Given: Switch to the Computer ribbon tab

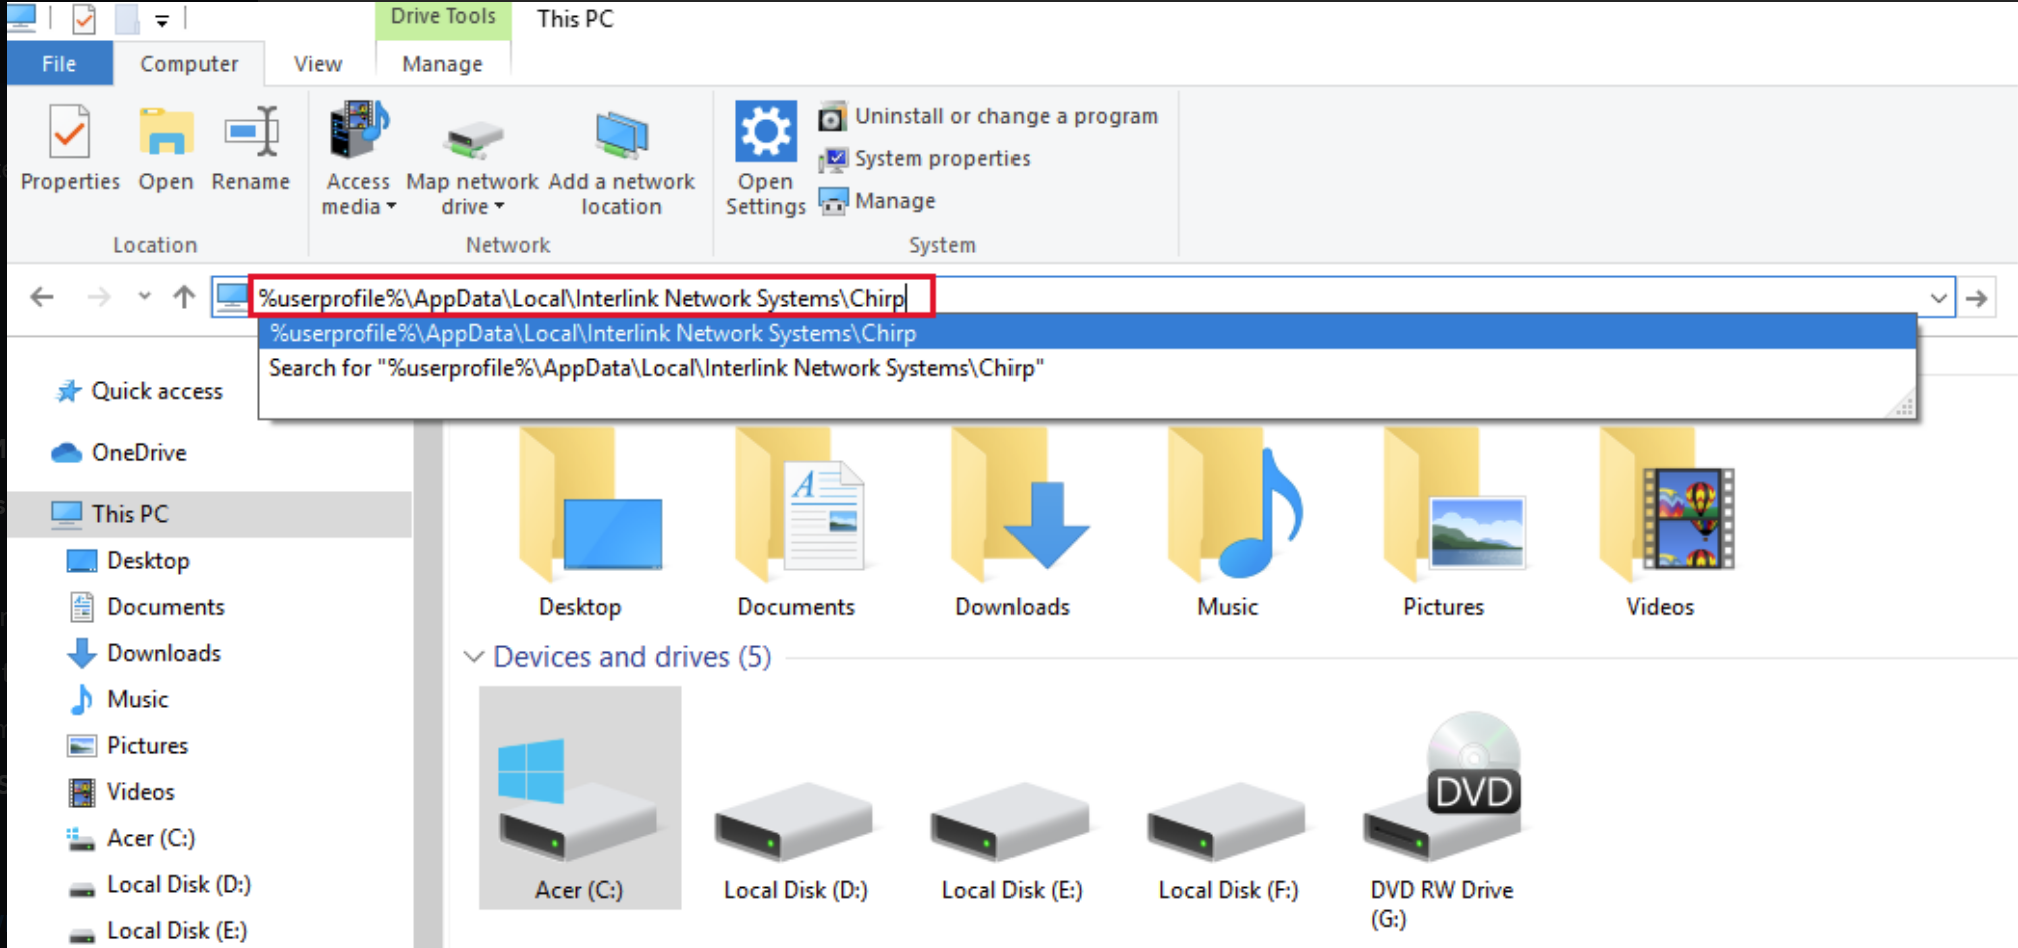Looking at the screenshot, I should pyautogui.click(x=189, y=64).
